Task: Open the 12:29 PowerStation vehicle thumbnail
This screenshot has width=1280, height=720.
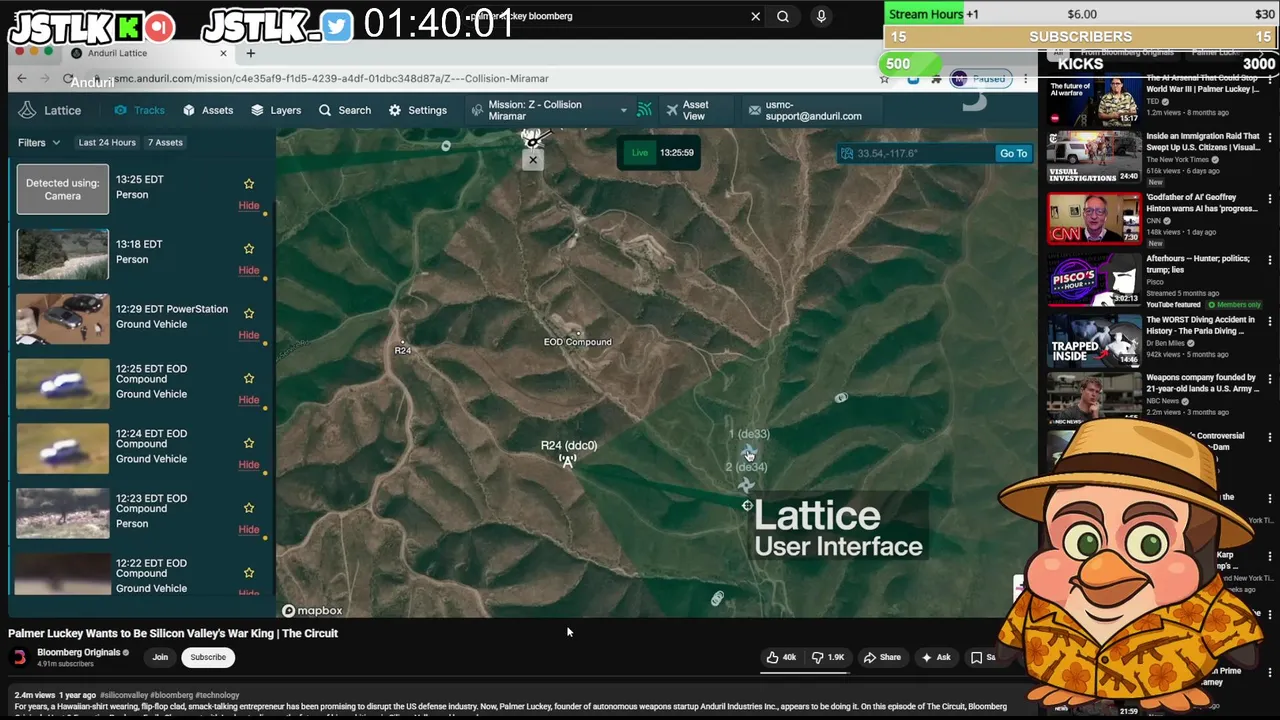Action: coord(62,318)
